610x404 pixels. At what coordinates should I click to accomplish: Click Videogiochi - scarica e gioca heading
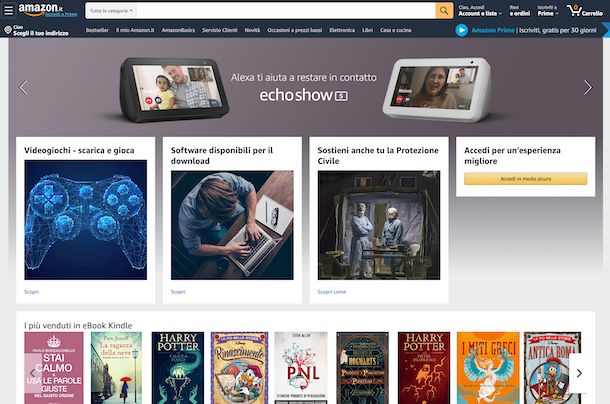click(x=79, y=150)
